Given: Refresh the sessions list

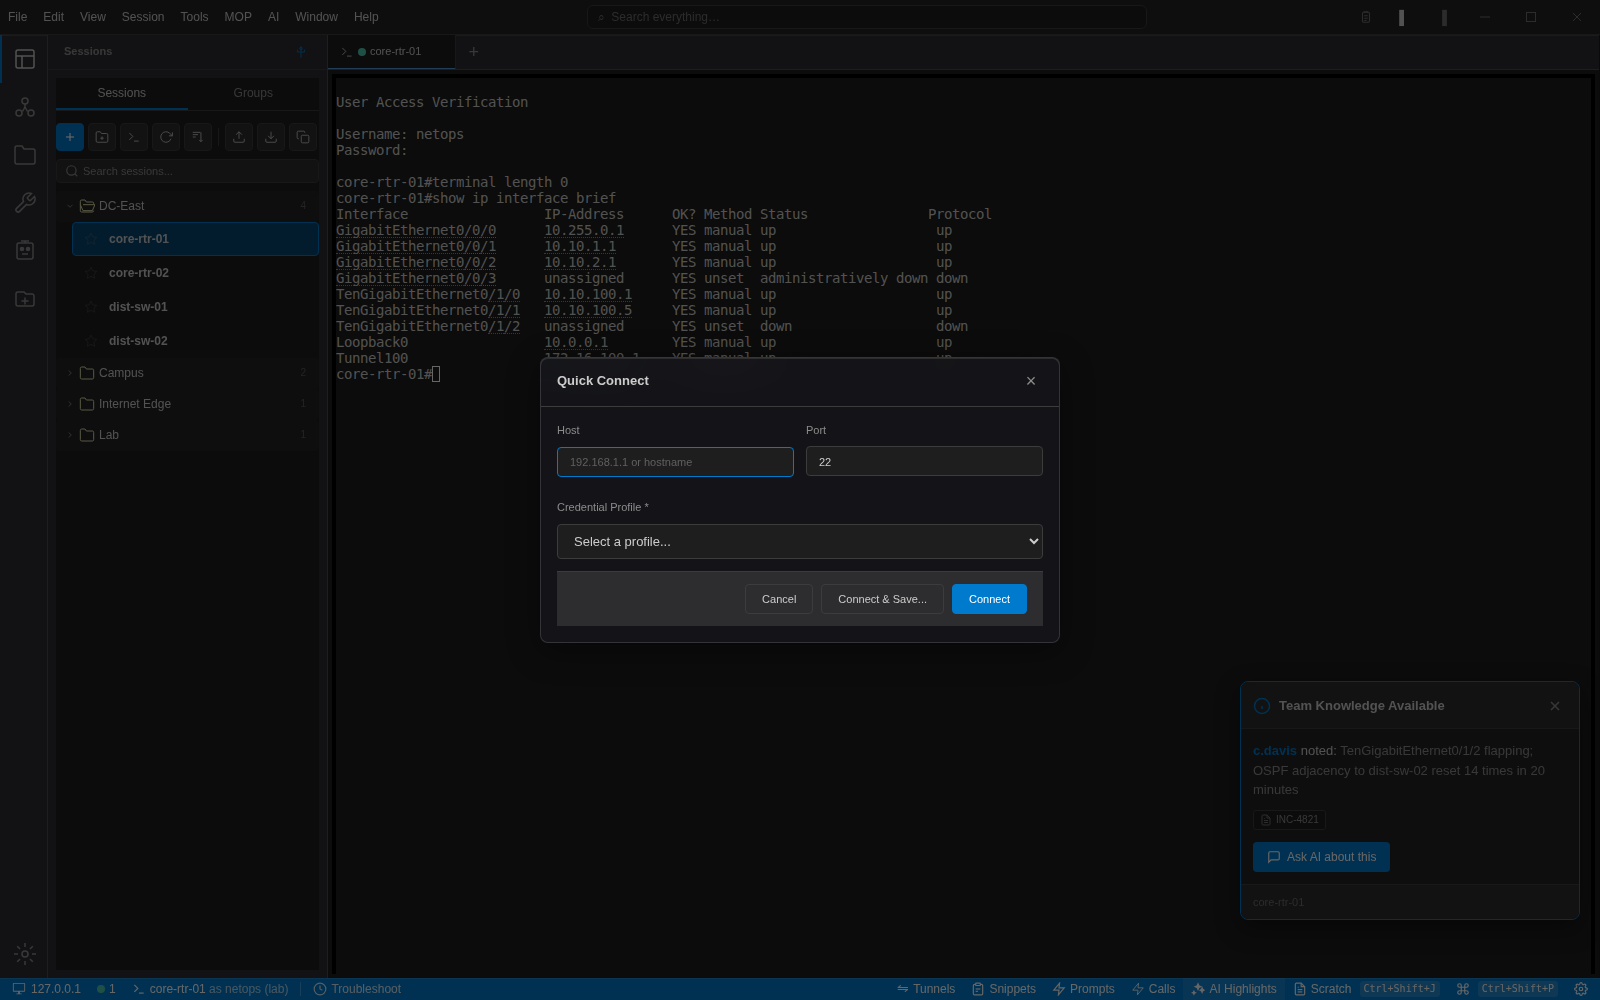Looking at the screenshot, I should (x=166, y=137).
